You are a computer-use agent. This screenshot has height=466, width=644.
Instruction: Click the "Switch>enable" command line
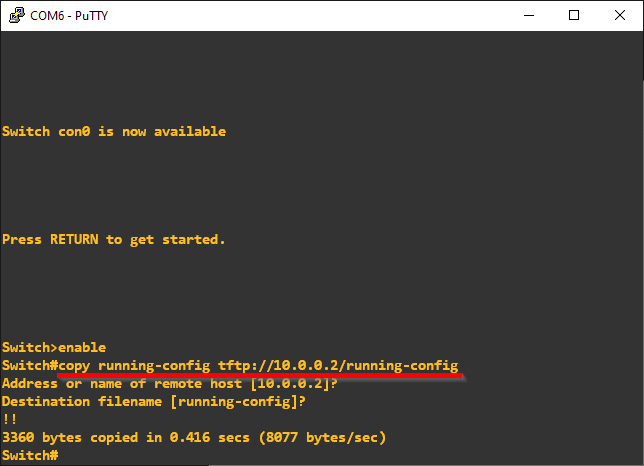[x=54, y=347]
